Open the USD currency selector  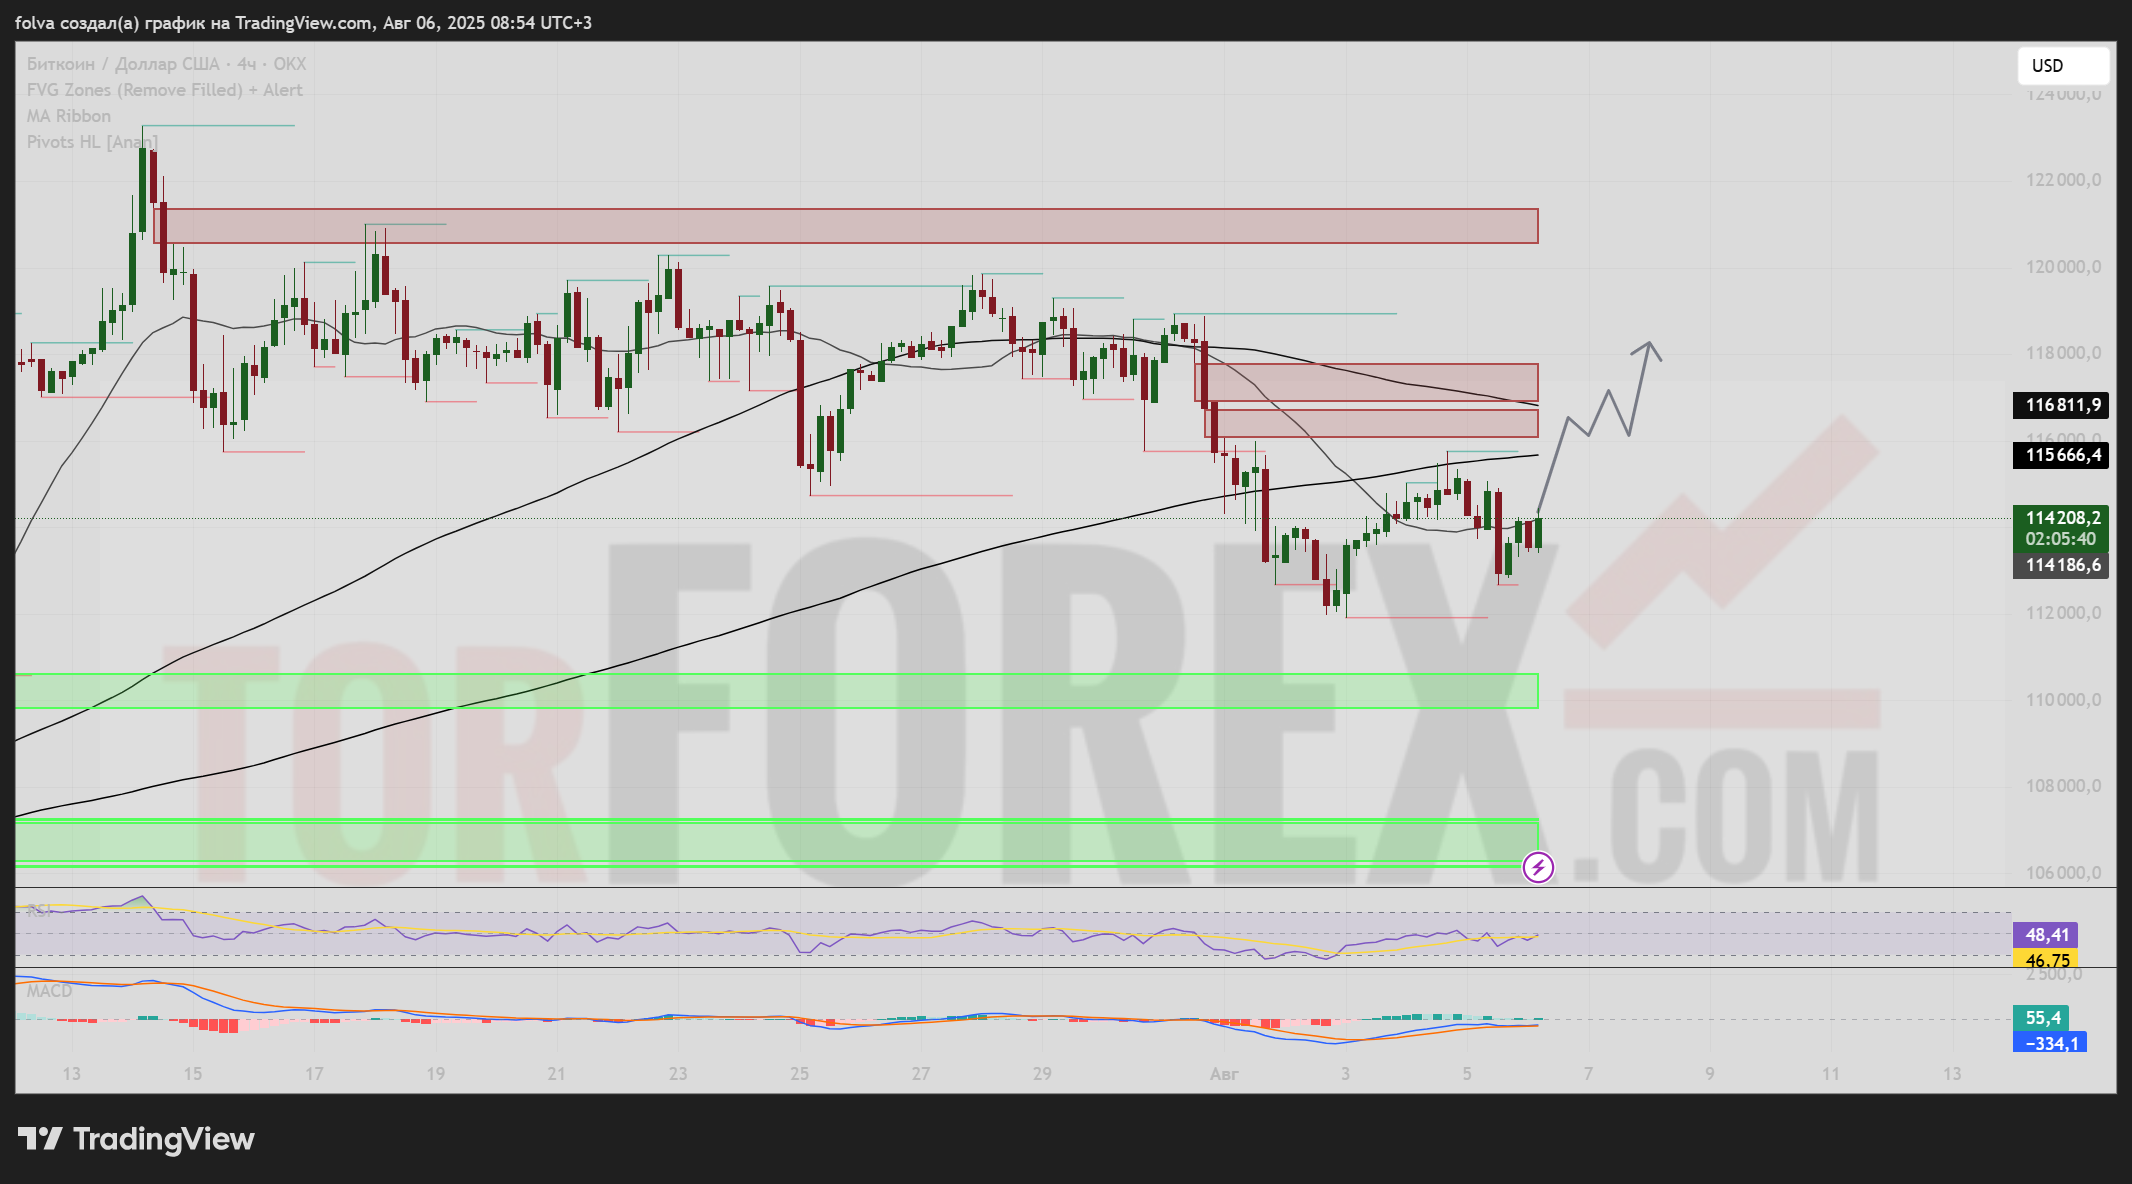click(2062, 66)
